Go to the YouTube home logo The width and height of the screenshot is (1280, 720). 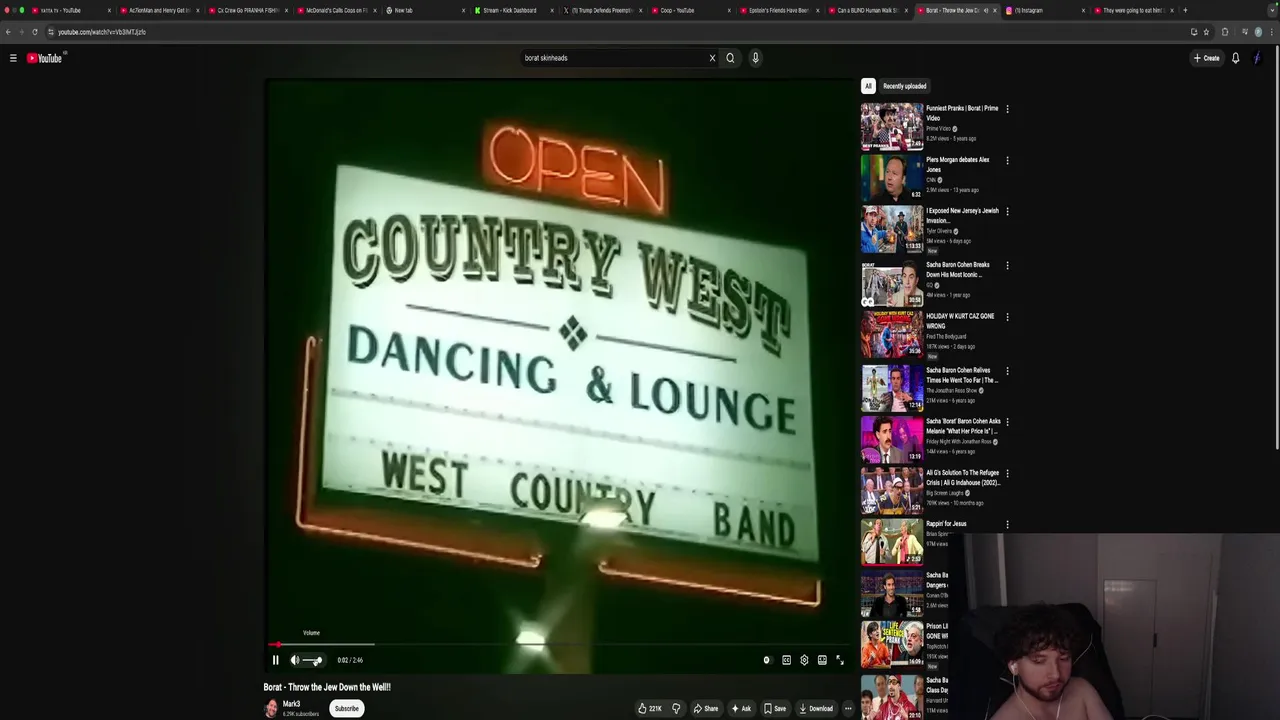coord(44,58)
